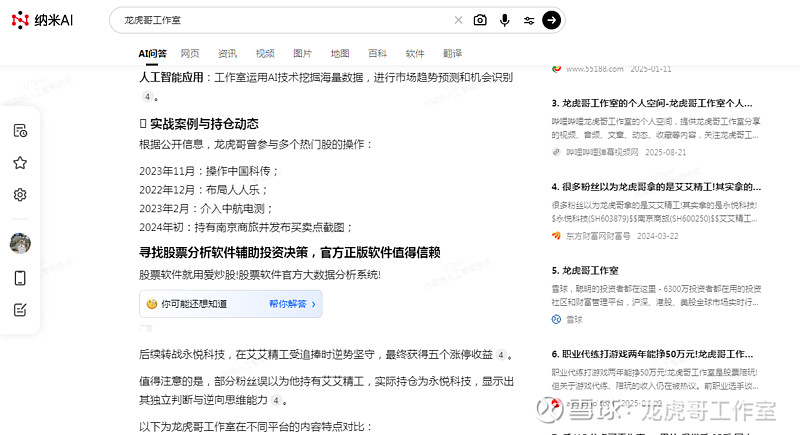Screen dimensions: 800x435
Task: Click result snippet 雪球，聪明的投资者都在这里
Action: (x=656, y=295)
